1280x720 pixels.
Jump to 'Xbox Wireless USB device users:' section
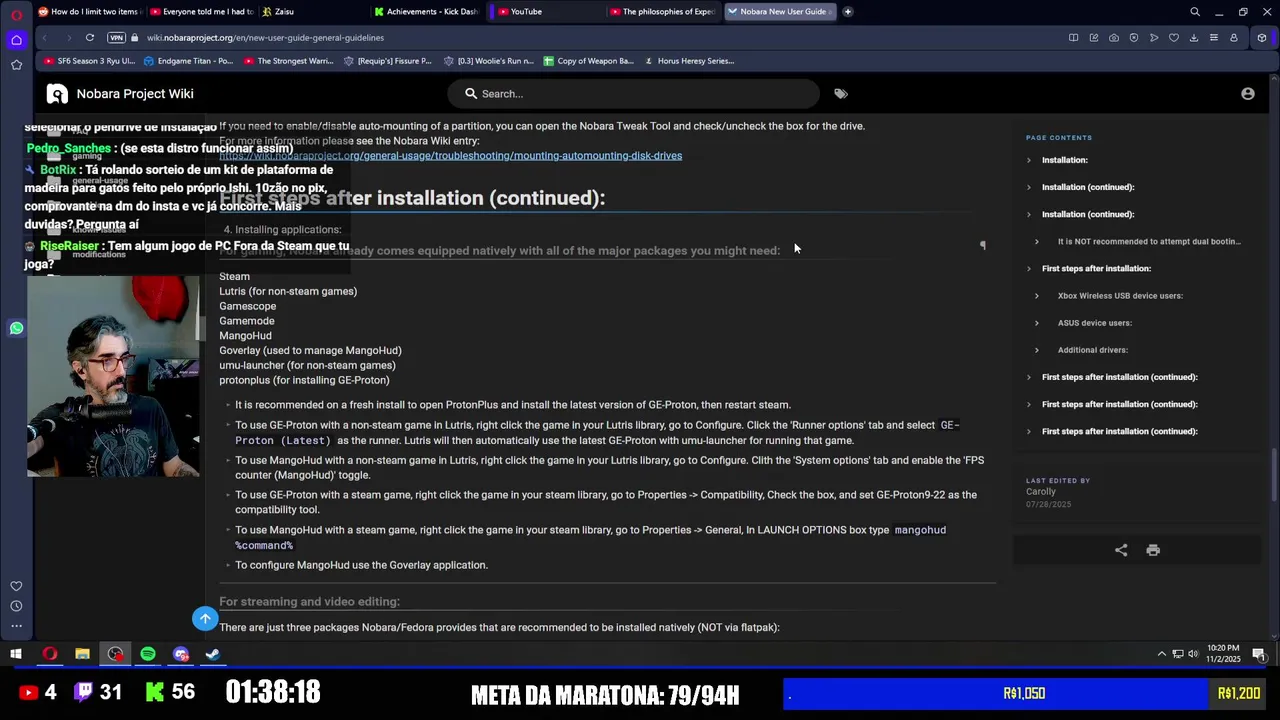pos(1120,296)
